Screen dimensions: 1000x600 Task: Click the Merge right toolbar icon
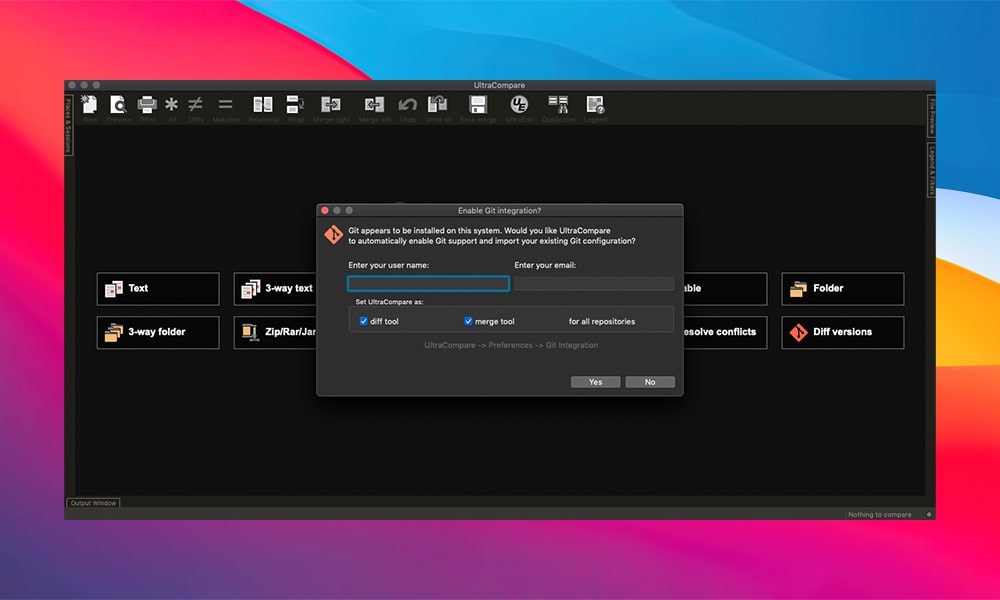coord(330,105)
